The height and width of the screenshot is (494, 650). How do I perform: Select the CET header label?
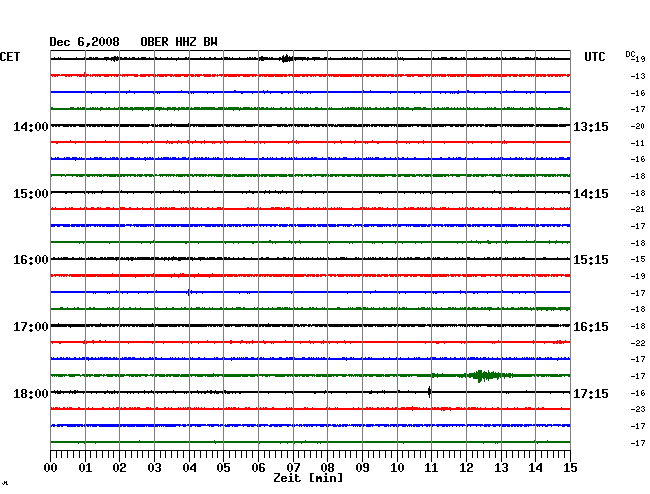click(x=10, y=57)
